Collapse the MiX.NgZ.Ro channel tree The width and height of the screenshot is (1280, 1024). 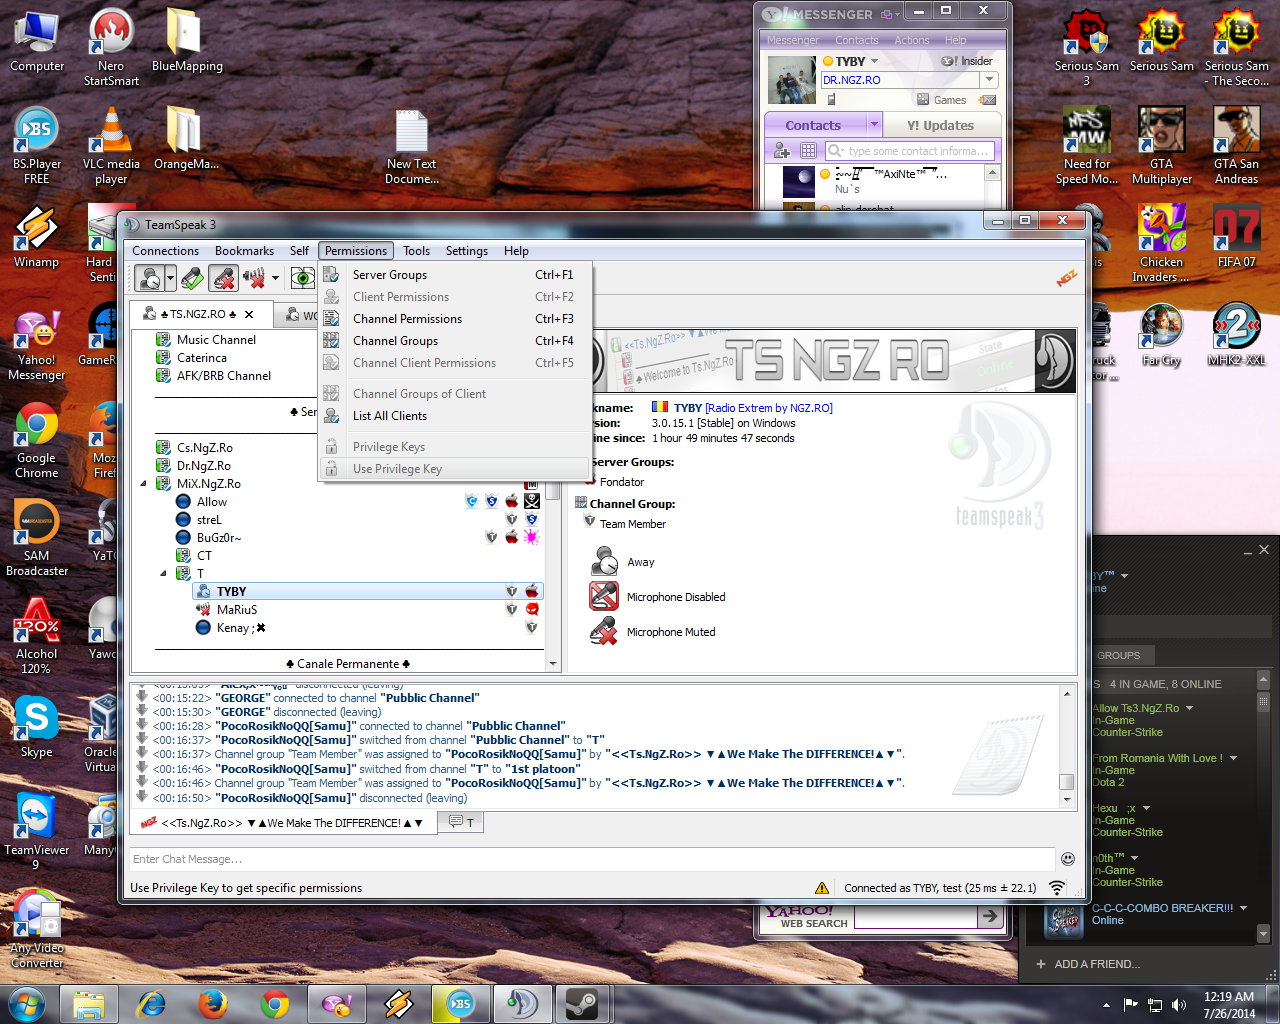click(143, 484)
